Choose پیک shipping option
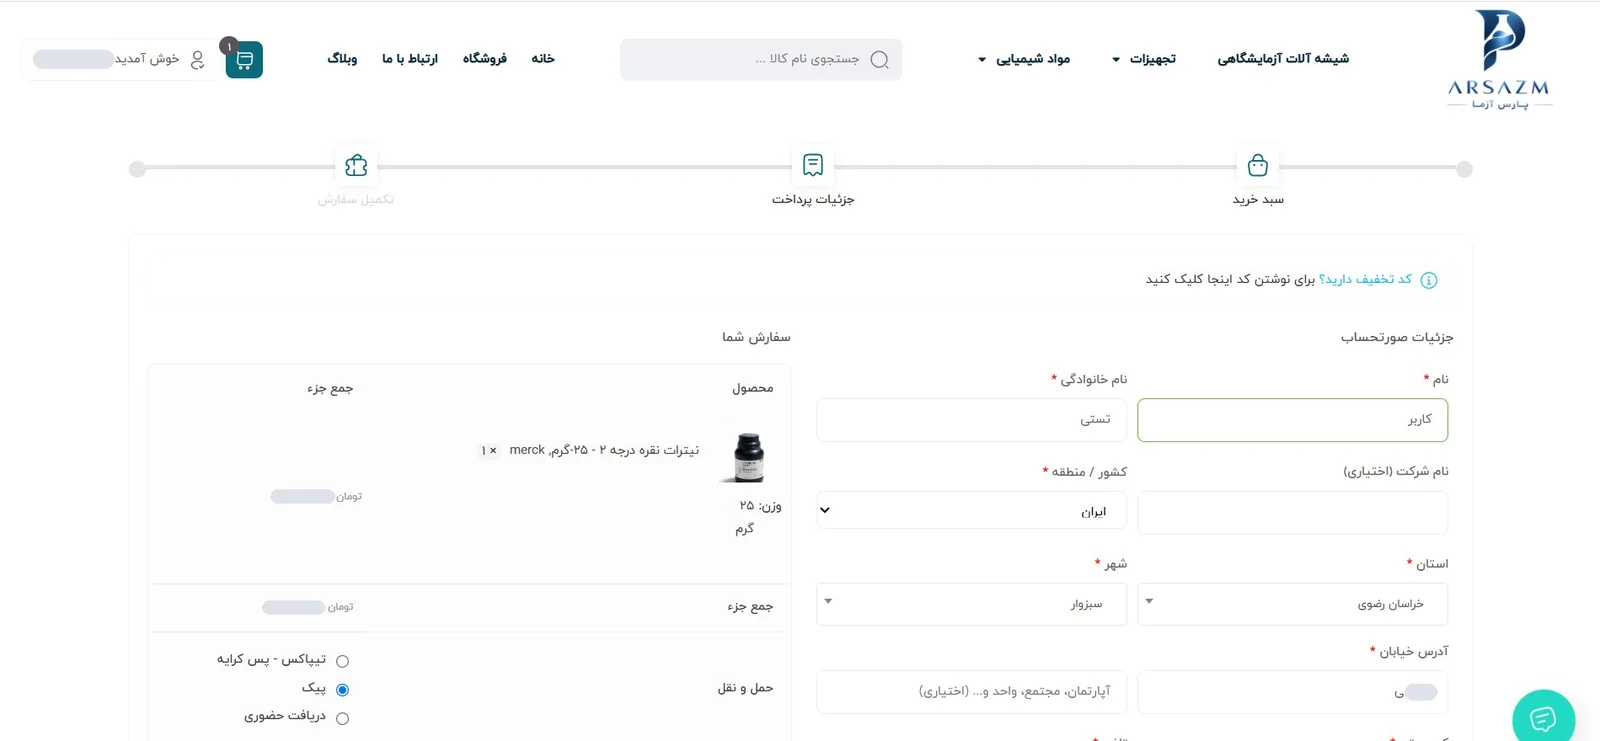 [x=342, y=690]
